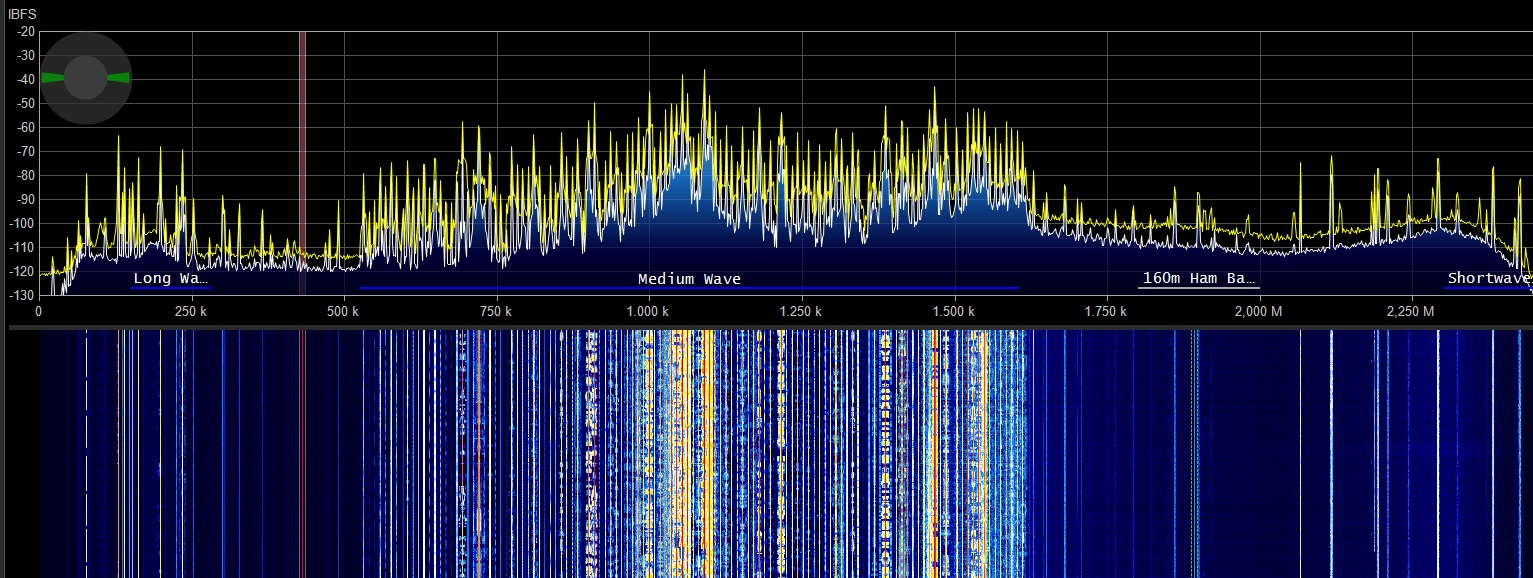Click the 1.500 k frequency axis label
The width and height of the screenshot is (1533, 578).
[x=953, y=312]
